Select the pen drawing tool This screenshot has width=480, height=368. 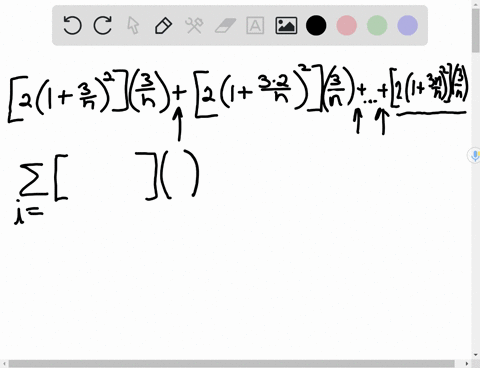163,25
